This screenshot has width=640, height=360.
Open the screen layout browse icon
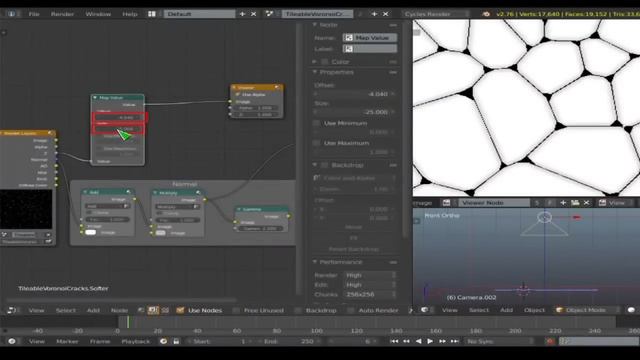pyautogui.click(x=152, y=14)
